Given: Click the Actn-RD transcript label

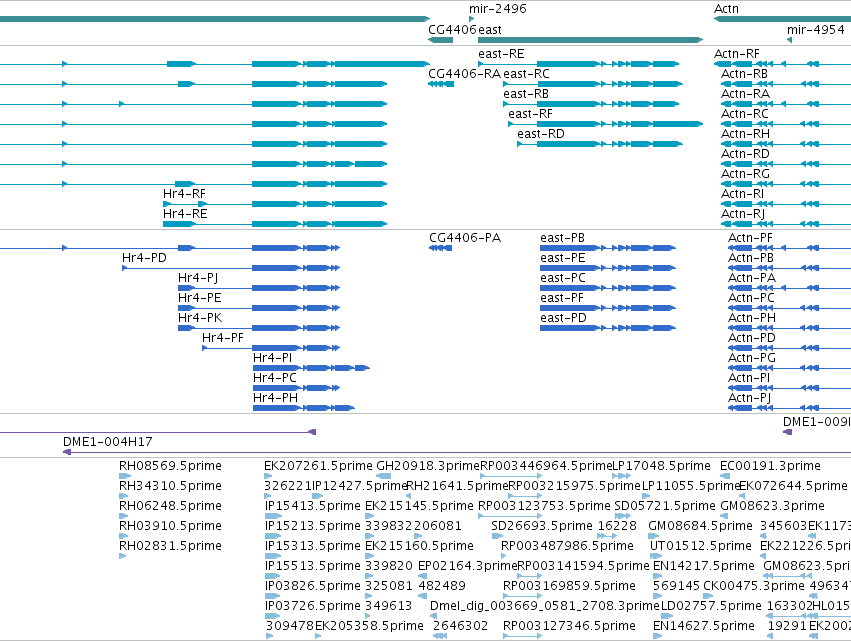Looking at the screenshot, I should [745, 154].
